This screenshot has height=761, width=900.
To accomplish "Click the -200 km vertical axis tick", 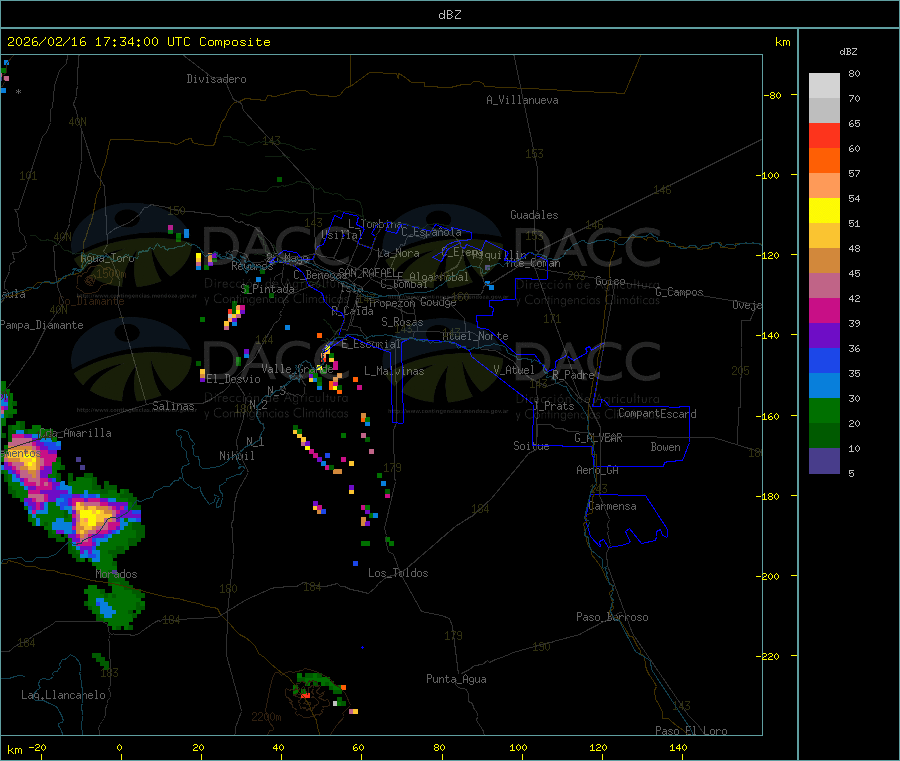I will [767, 576].
